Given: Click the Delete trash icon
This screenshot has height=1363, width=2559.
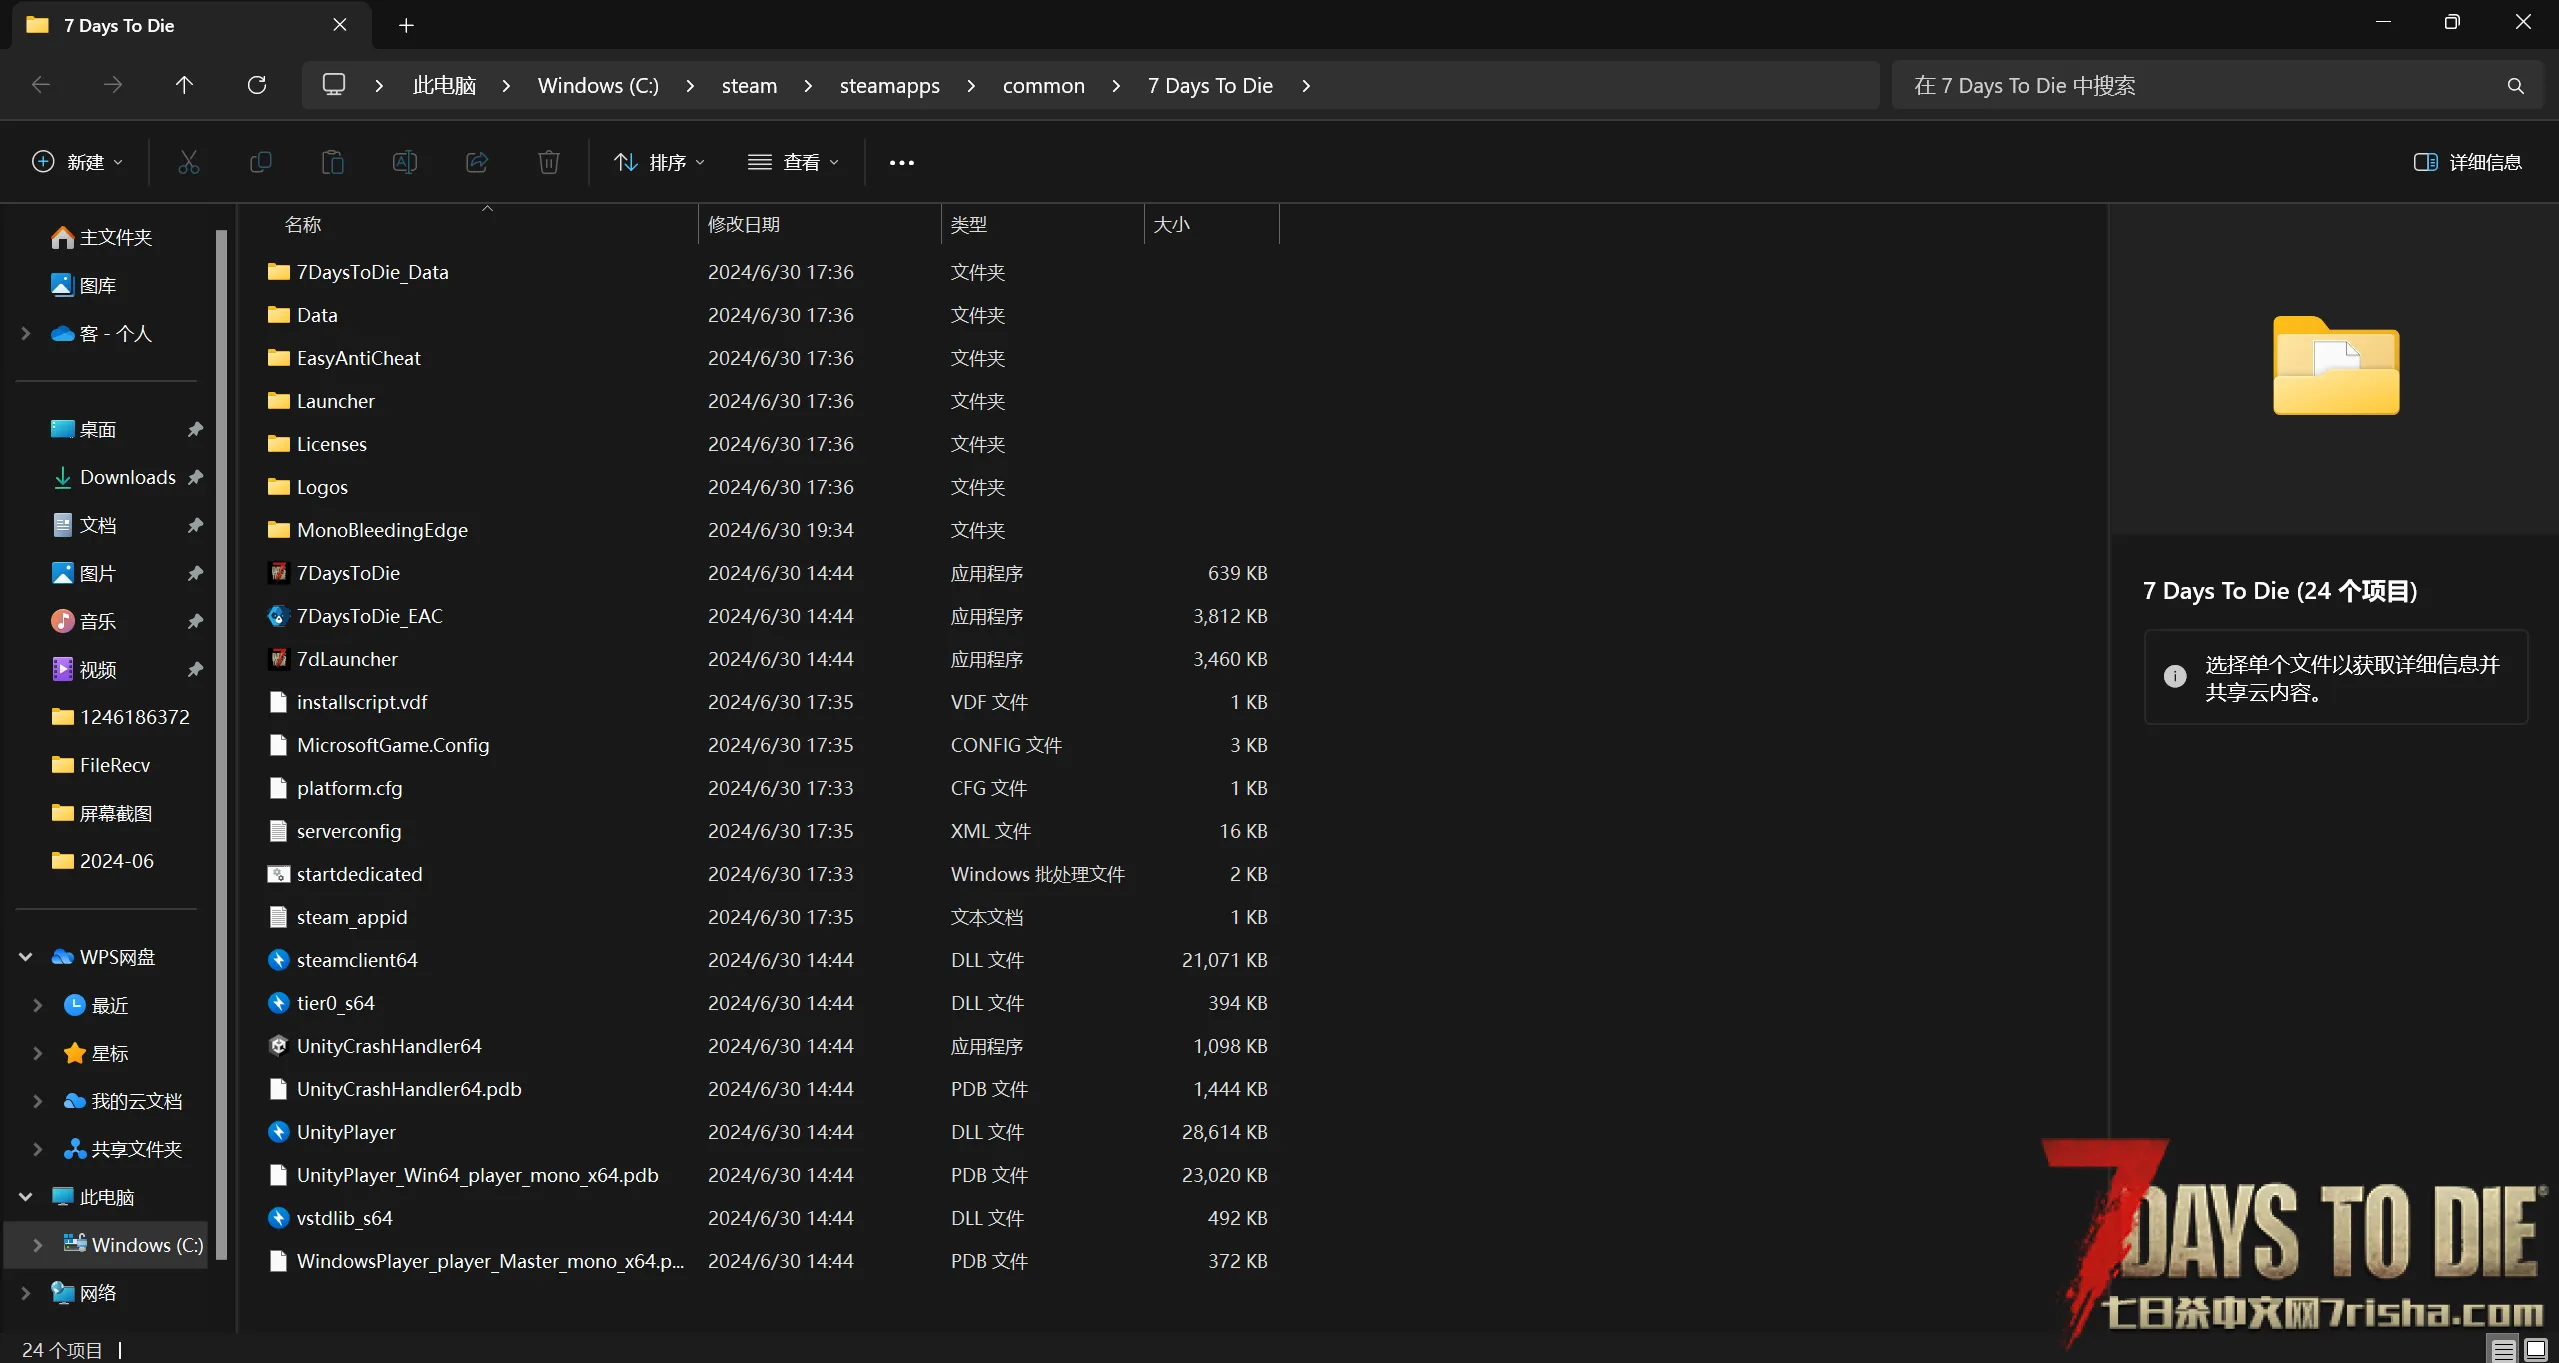Looking at the screenshot, I should click(548, 162).
